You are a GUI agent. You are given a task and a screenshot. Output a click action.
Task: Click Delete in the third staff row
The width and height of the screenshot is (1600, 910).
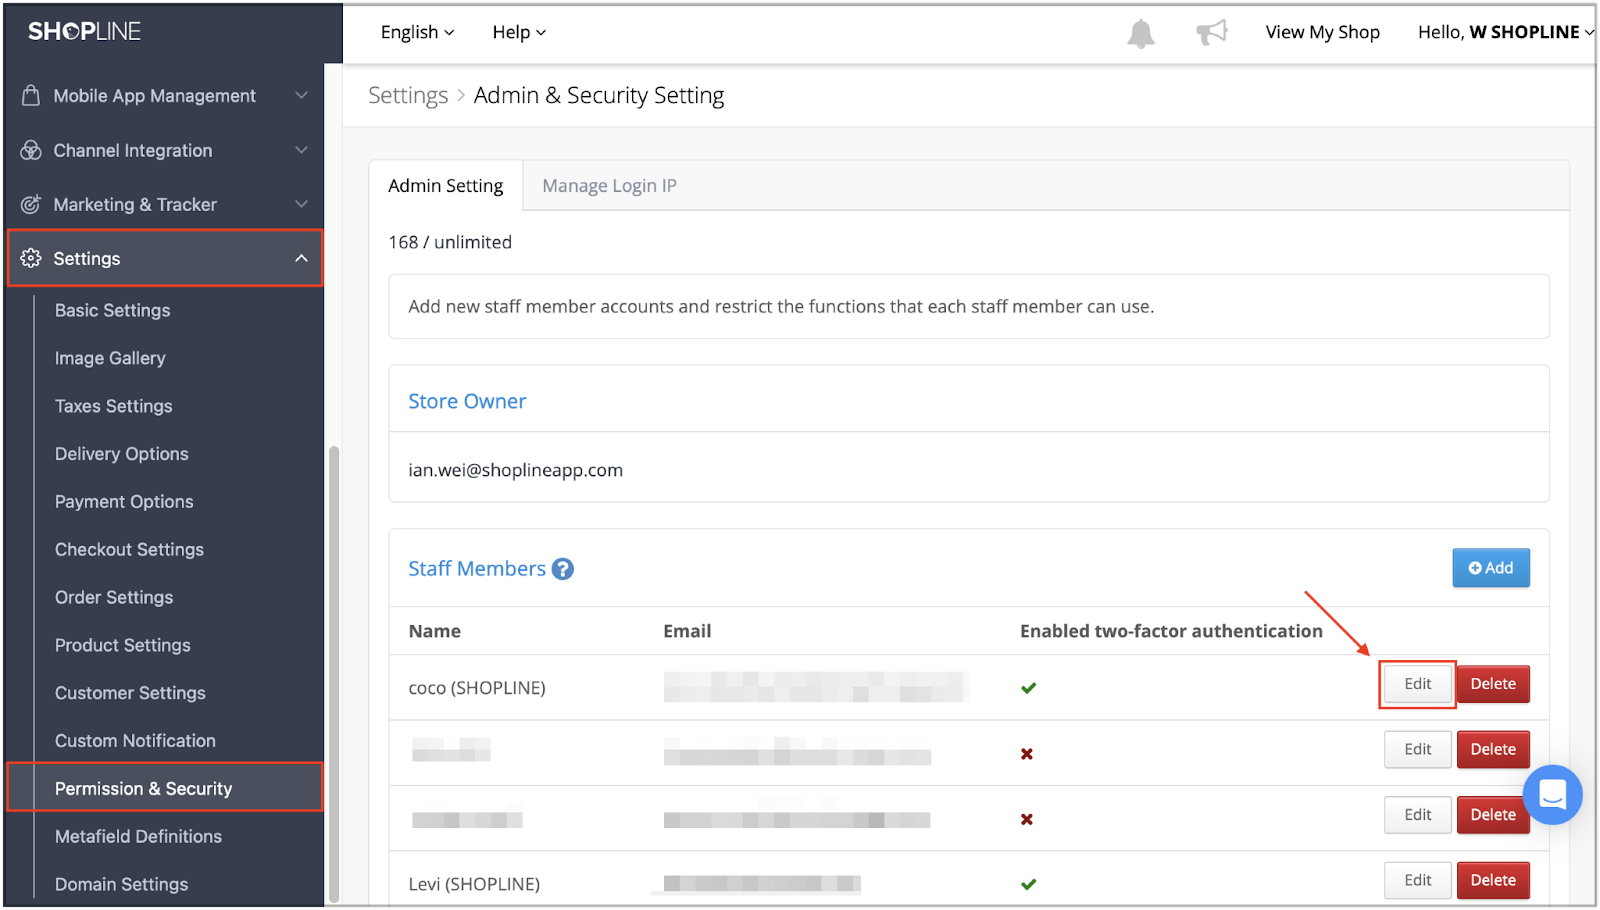point(1493,815)
